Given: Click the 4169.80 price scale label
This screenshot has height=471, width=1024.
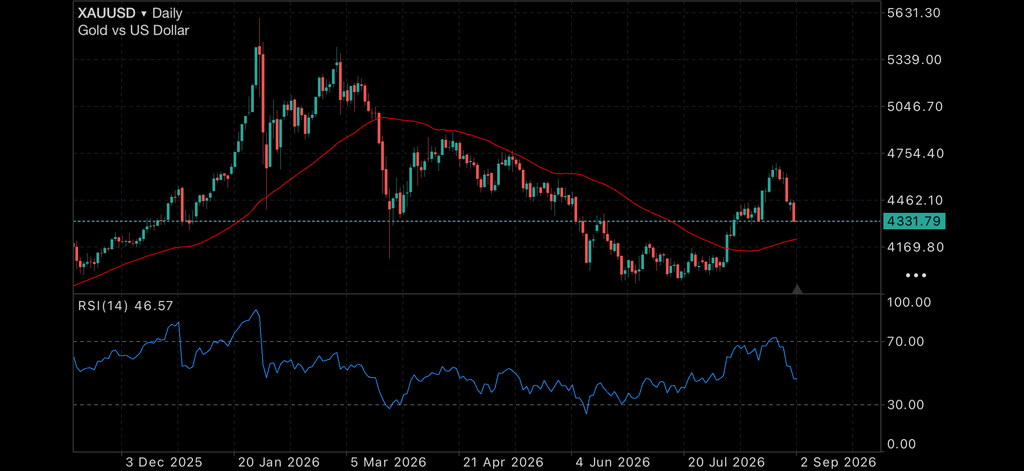Looking at the screenshot, I should 915,247.
